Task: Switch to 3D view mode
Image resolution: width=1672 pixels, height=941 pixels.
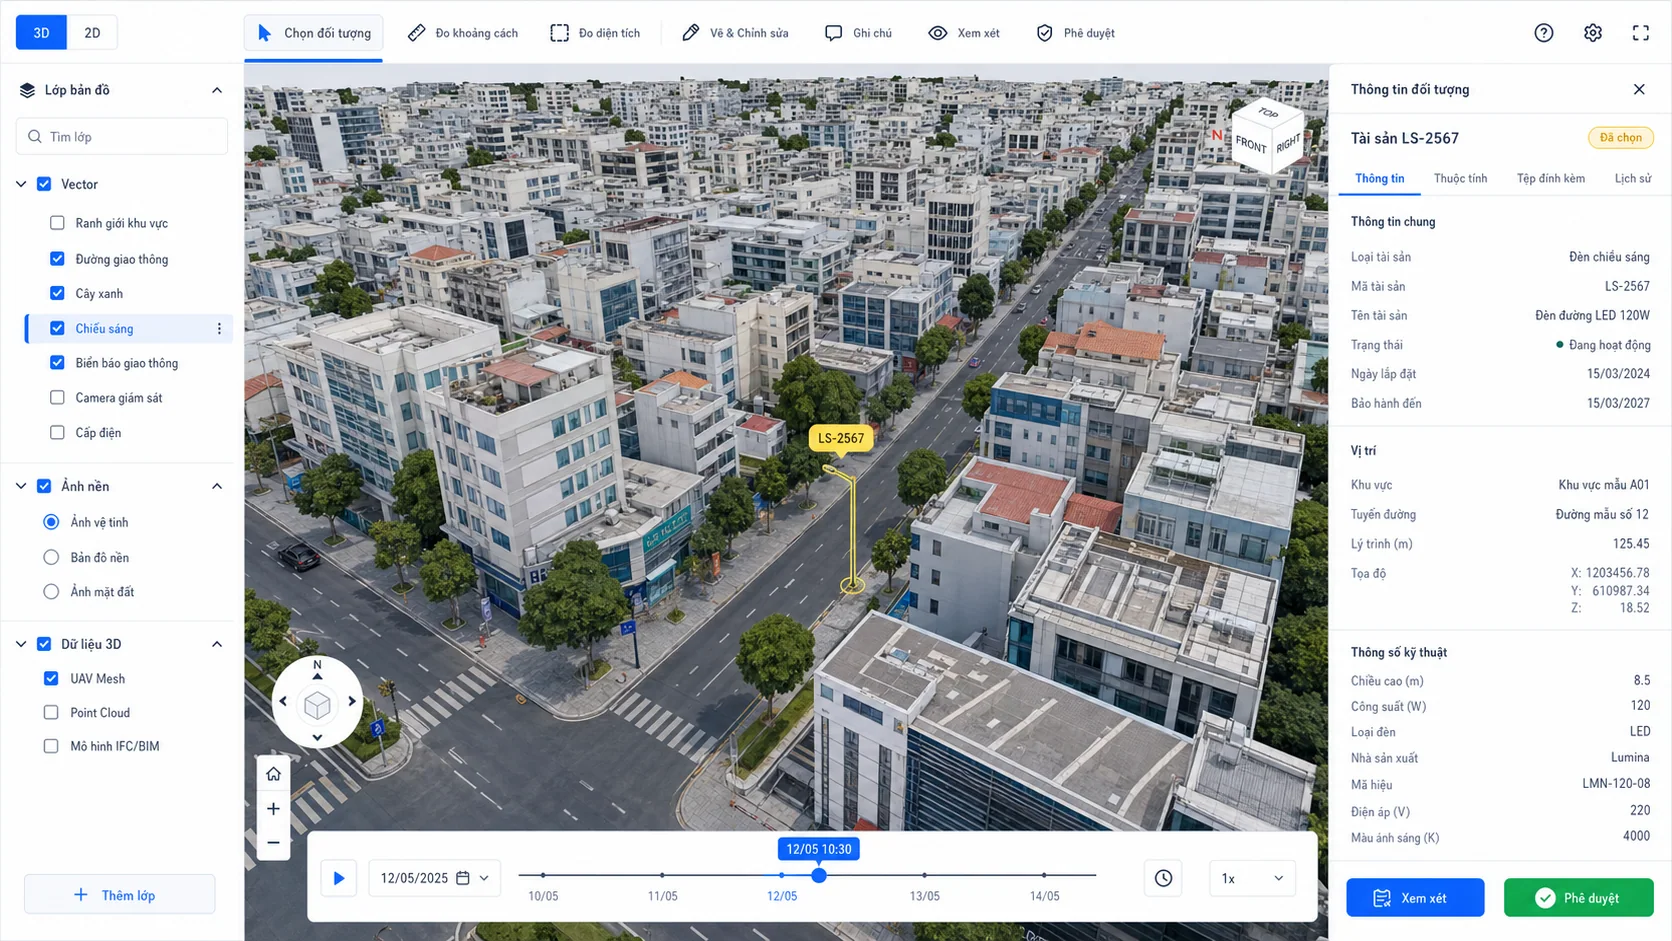Action: (41, 33)
